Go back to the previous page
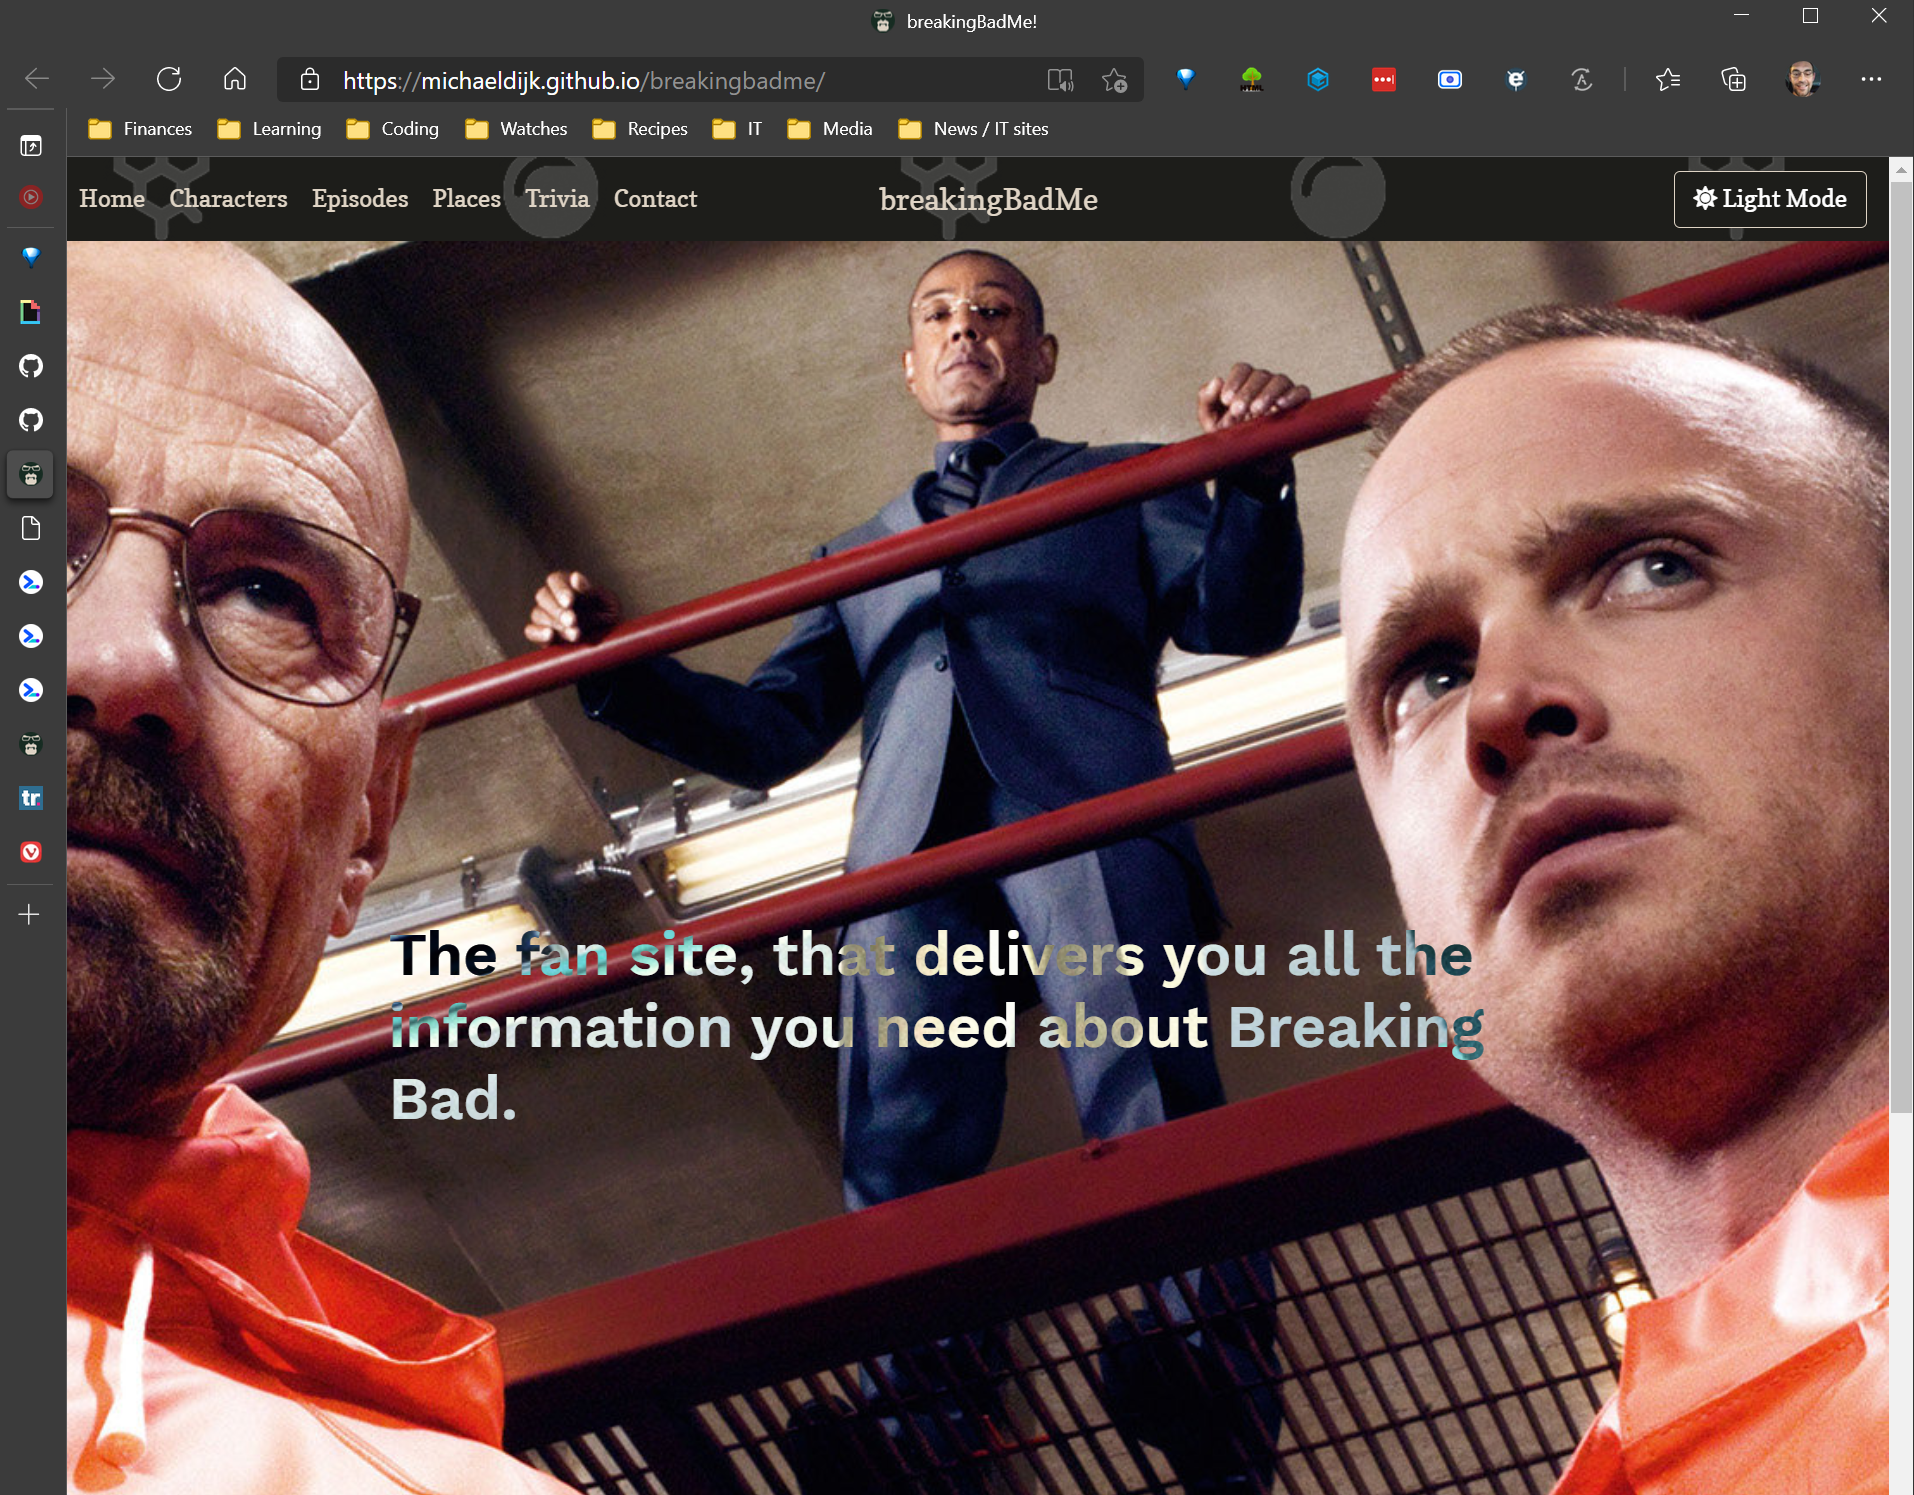The width and height of the screenshot is (1914, 1495). click(x=37, y=79)
